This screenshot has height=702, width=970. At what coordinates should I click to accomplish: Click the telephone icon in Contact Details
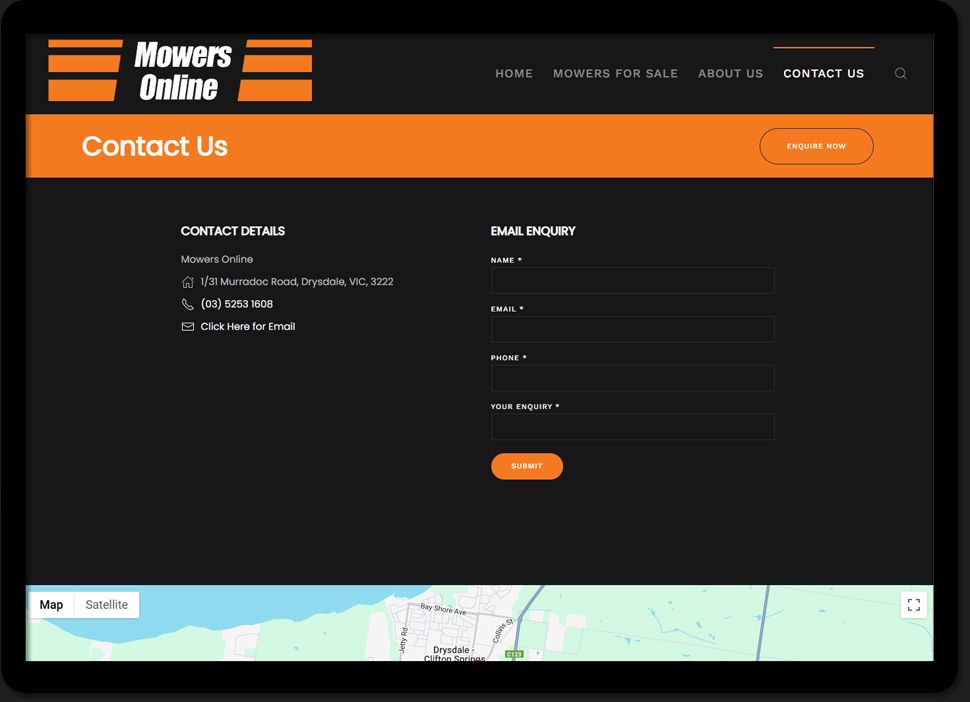point(188,304)
